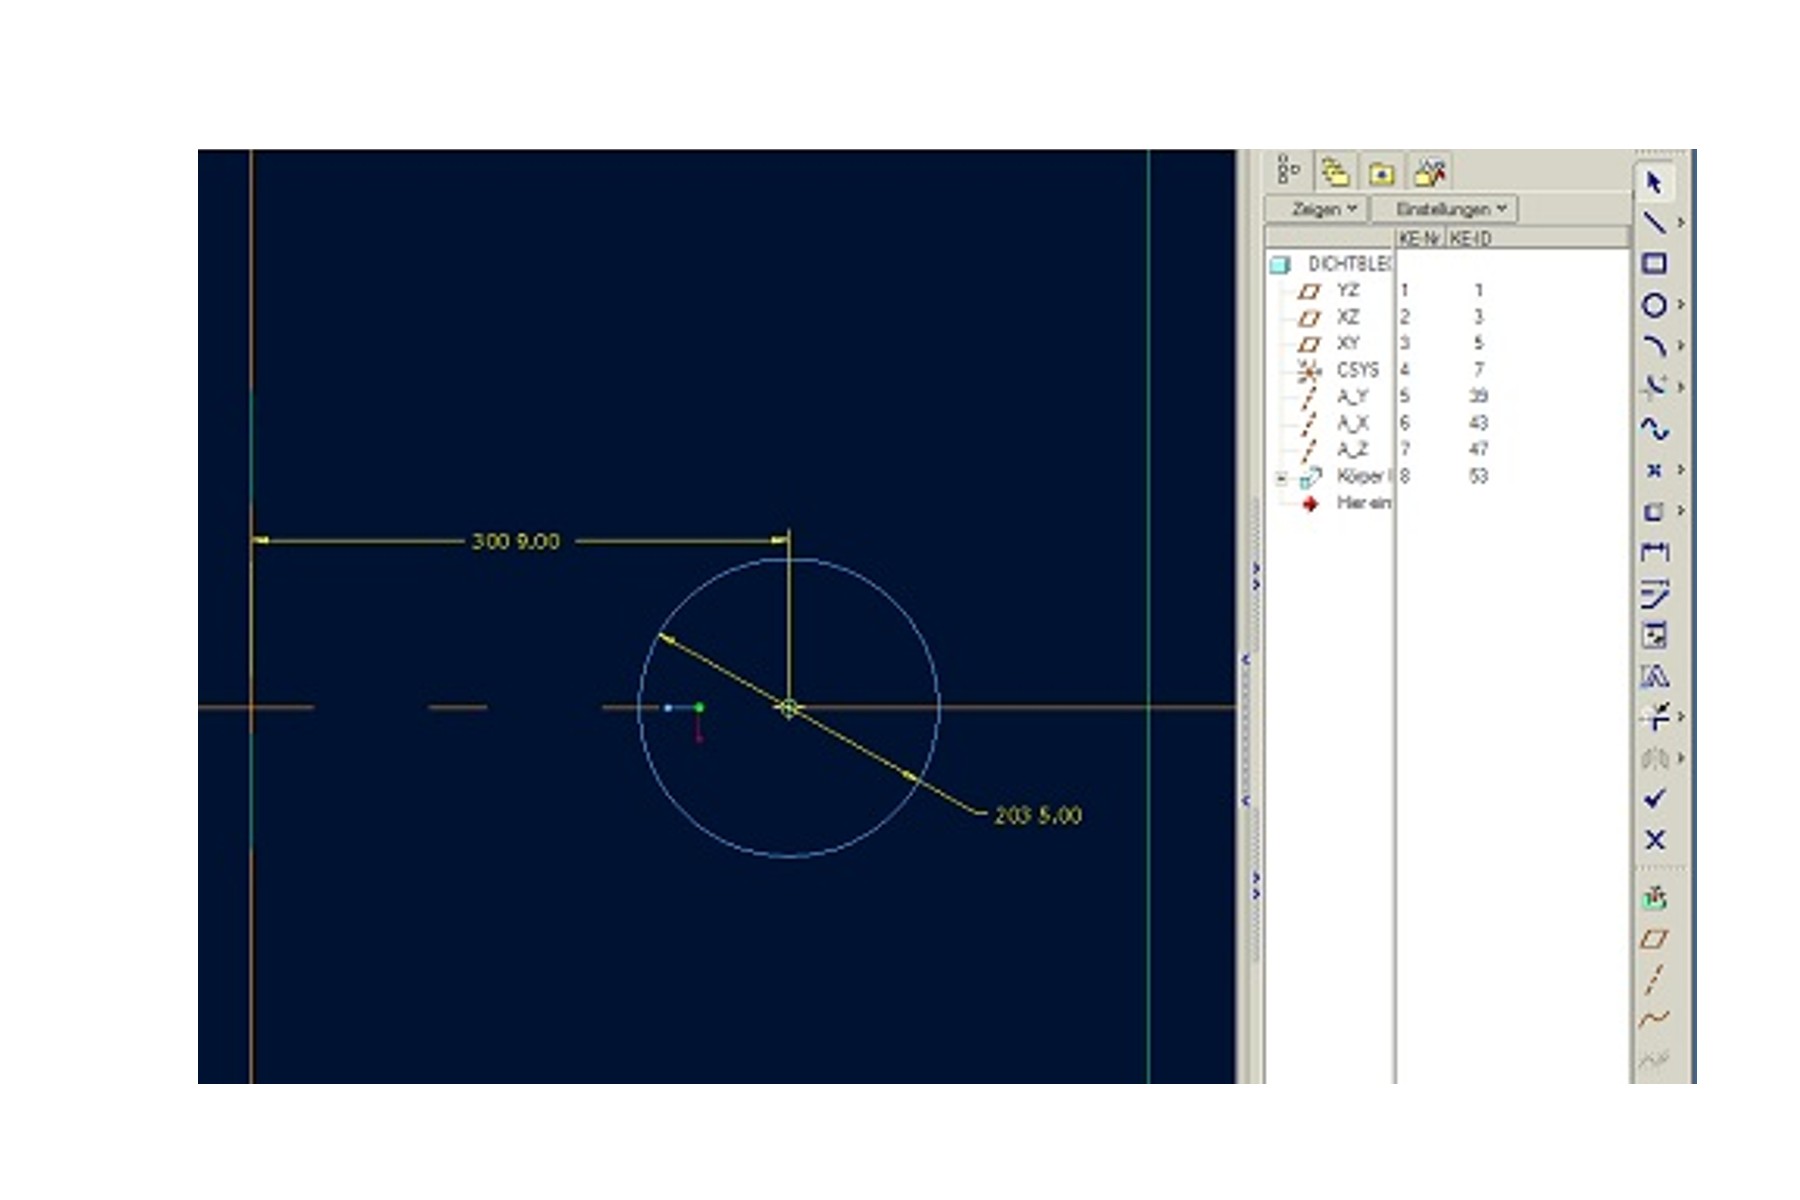
Task: Switch to the Model Tree navigator tab
Action: point(1288,172)
